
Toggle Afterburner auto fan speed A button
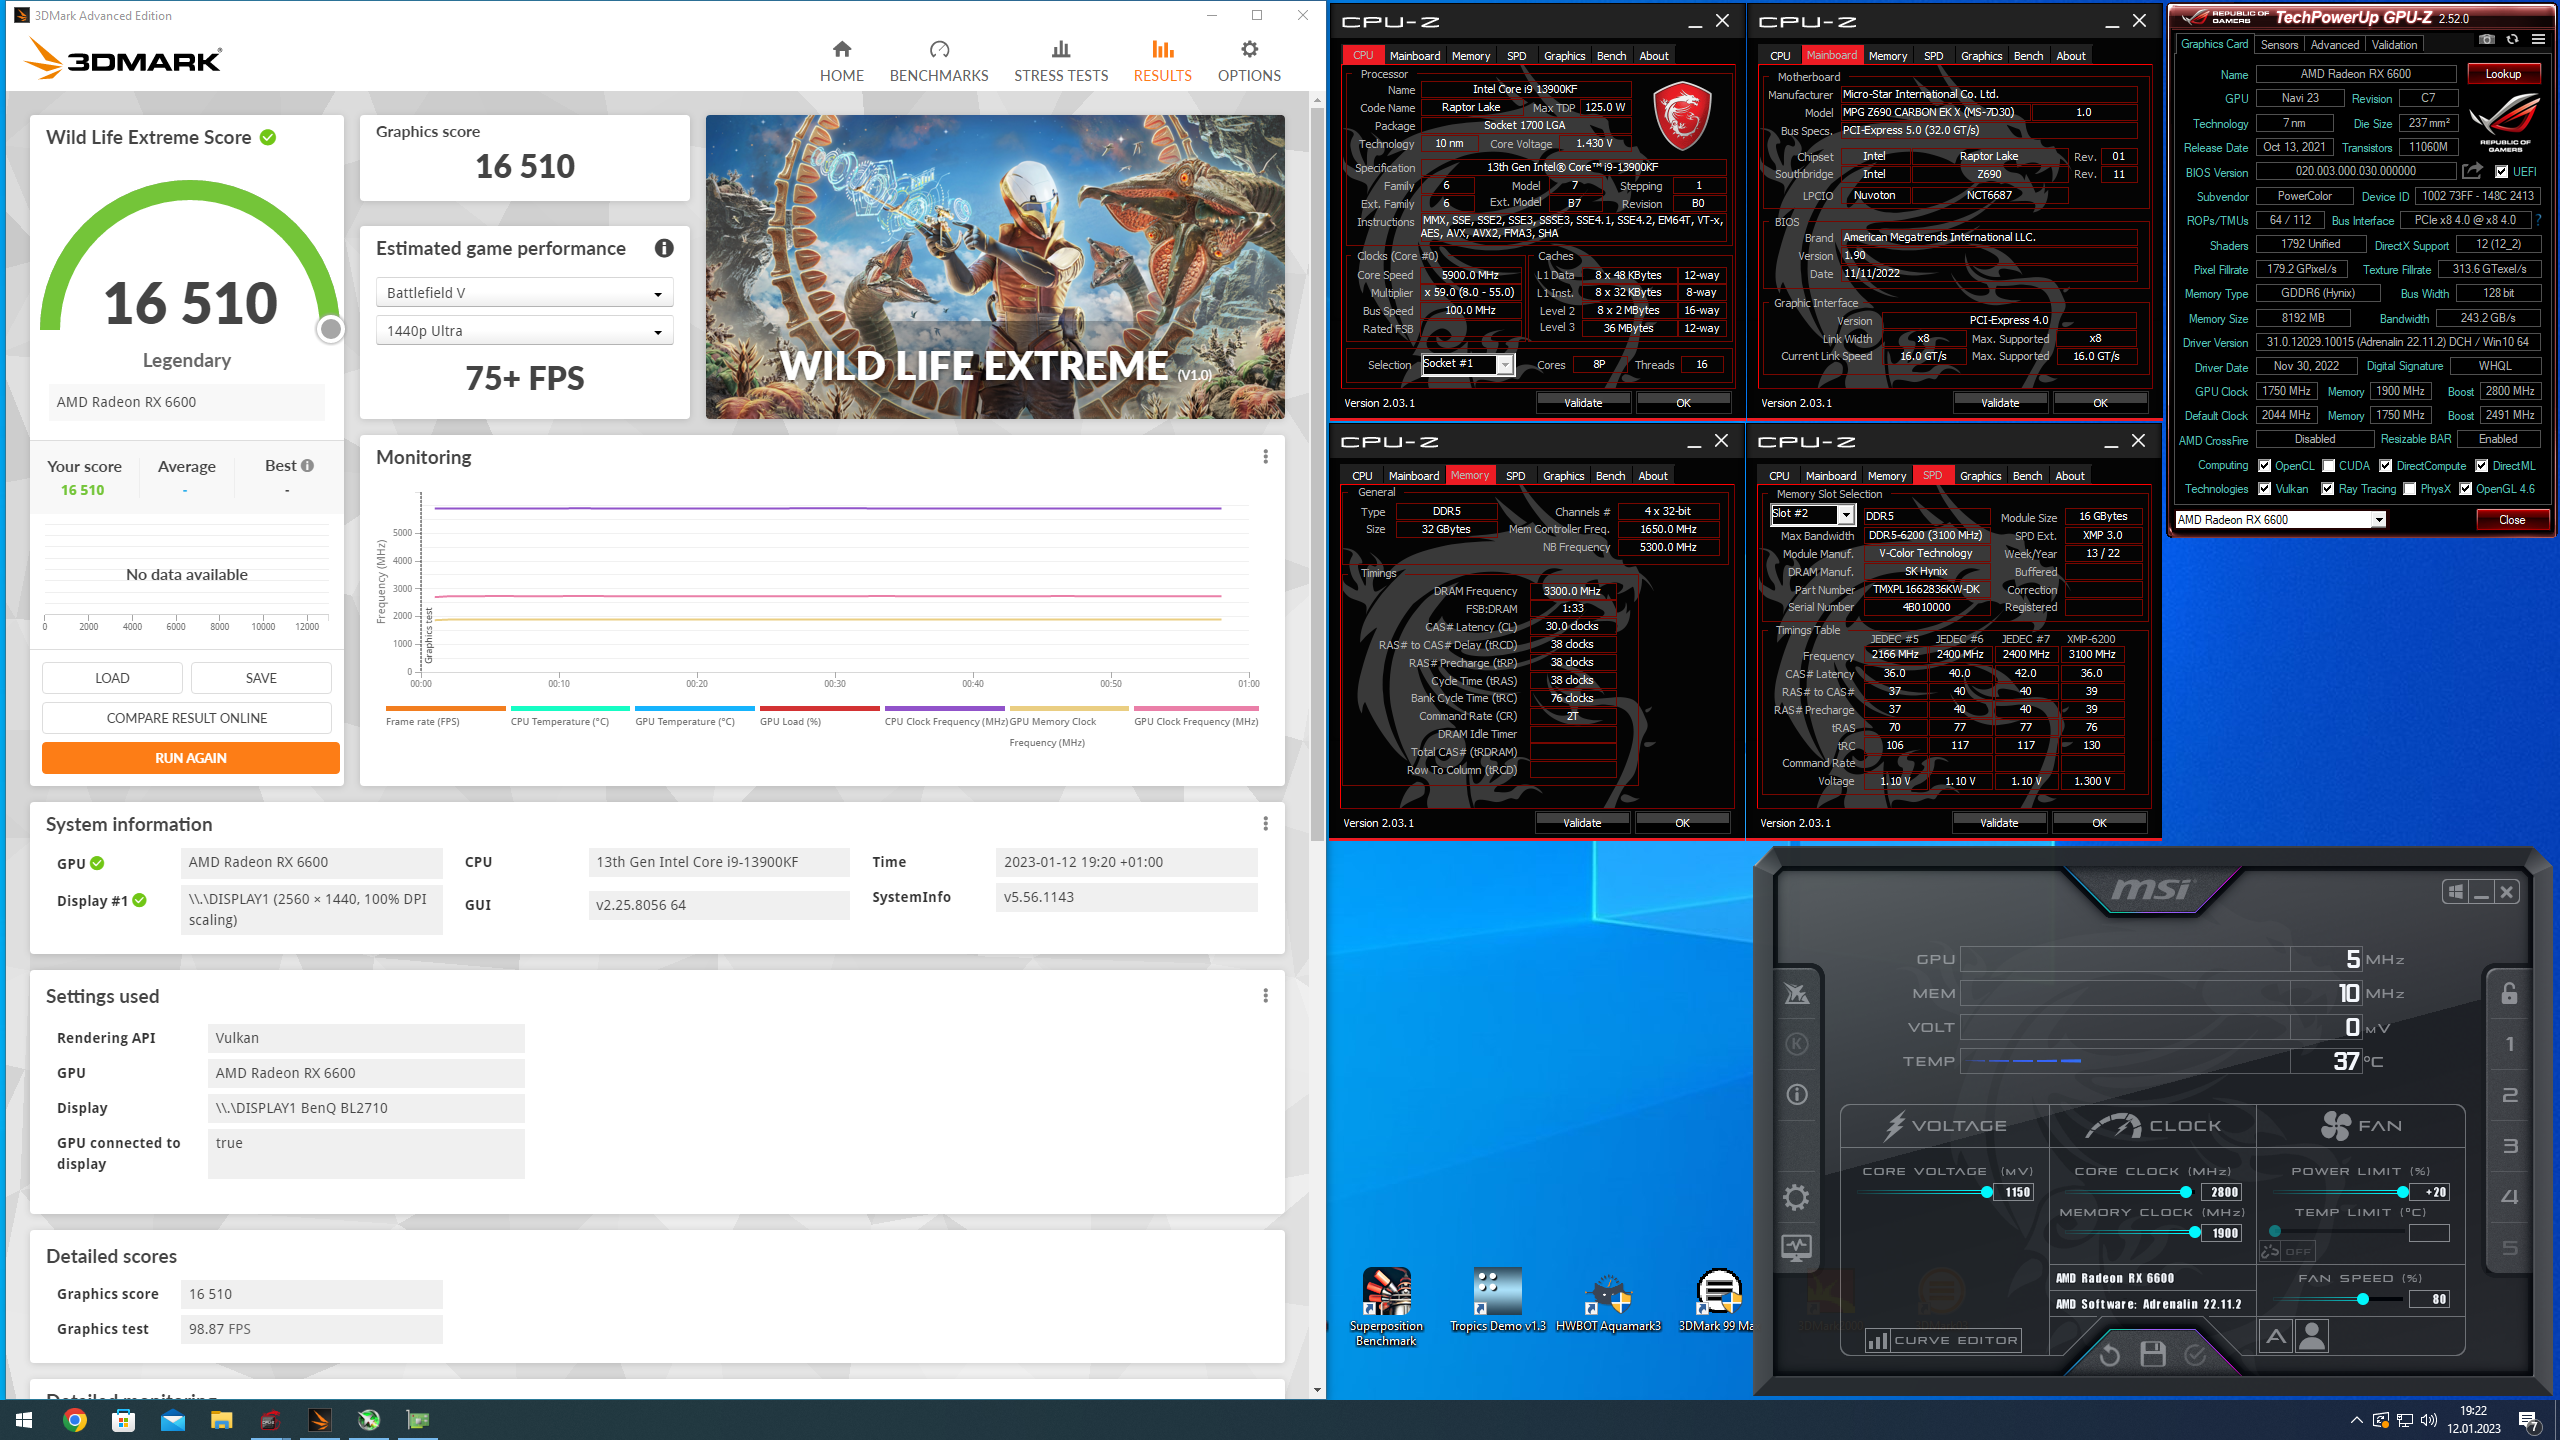2276,1336
